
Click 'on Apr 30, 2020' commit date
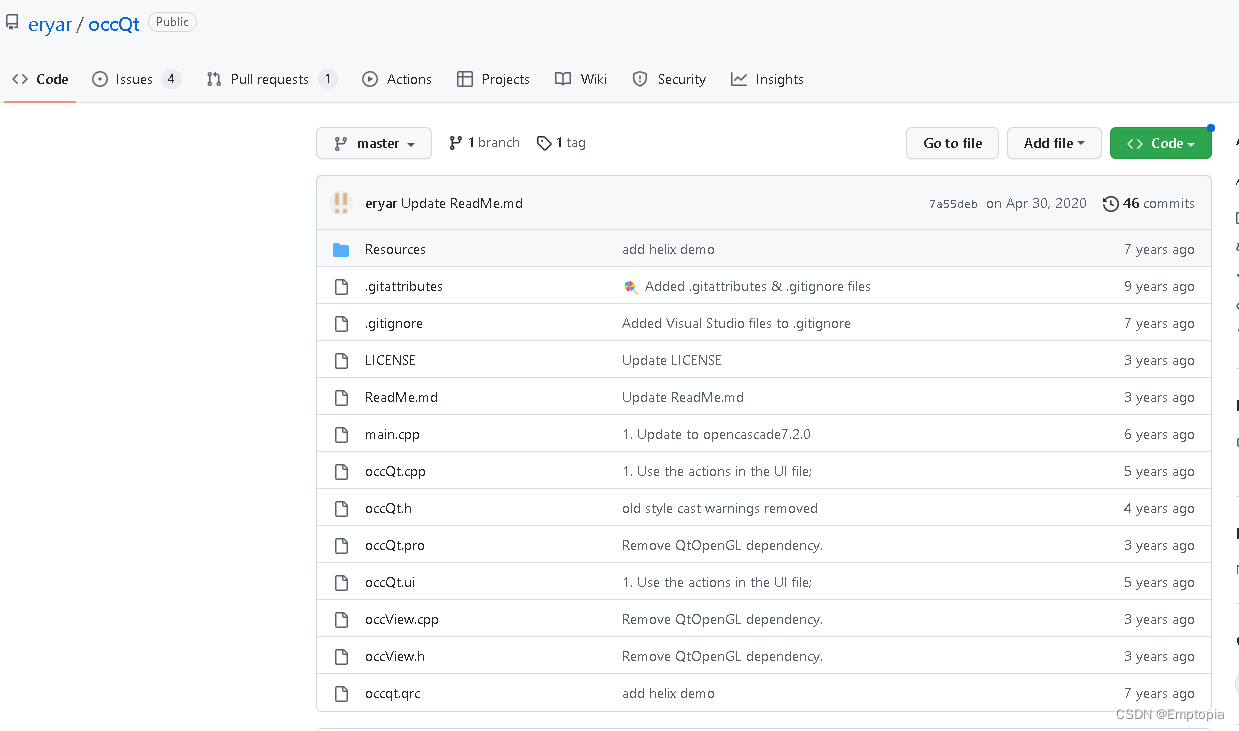1036,203
